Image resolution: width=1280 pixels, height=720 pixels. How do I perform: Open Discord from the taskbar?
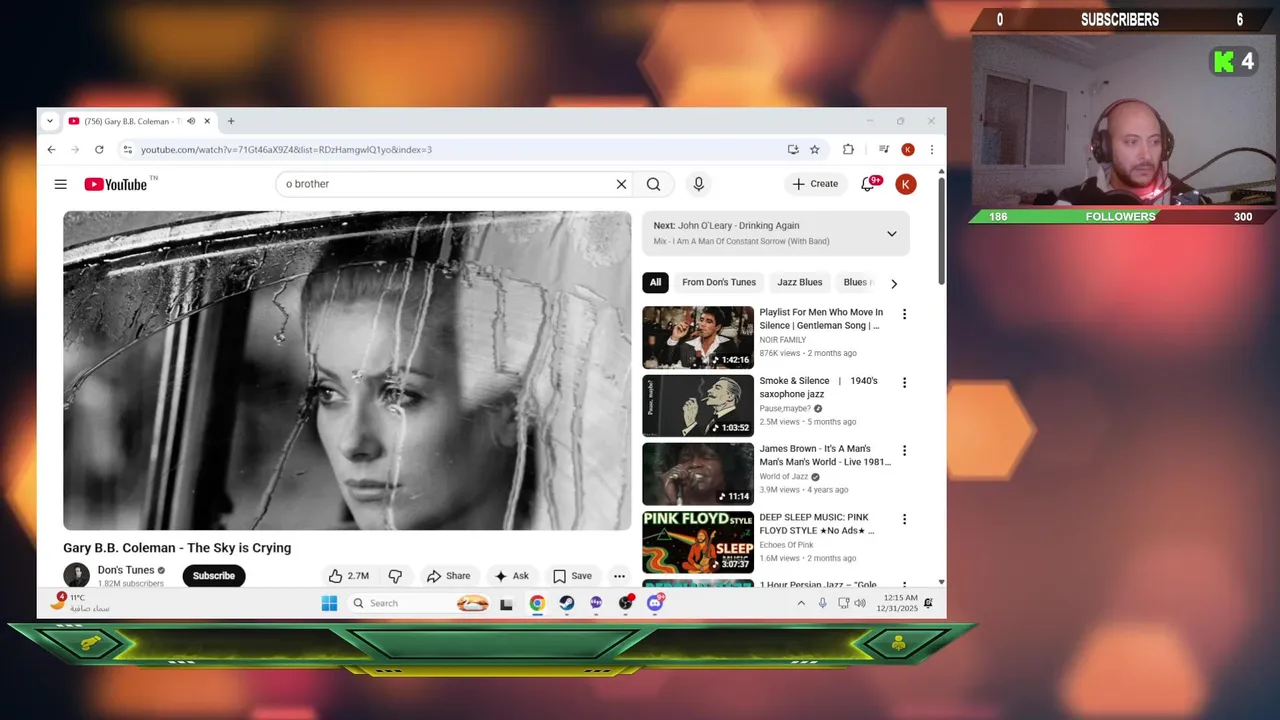click(655, 603)
